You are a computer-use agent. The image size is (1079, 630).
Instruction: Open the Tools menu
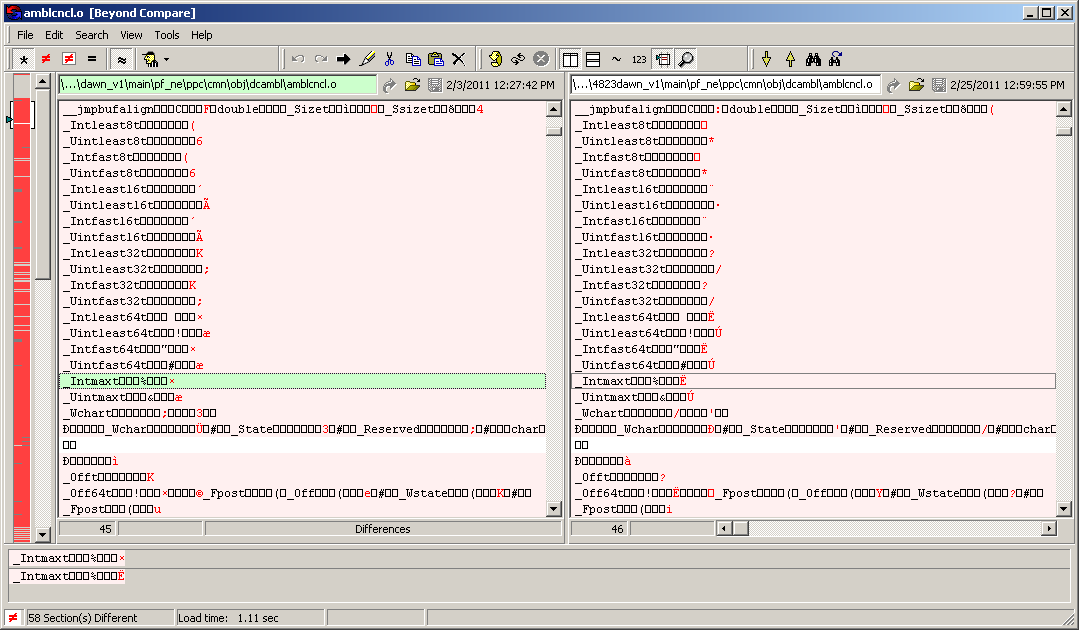pos(167,35)
